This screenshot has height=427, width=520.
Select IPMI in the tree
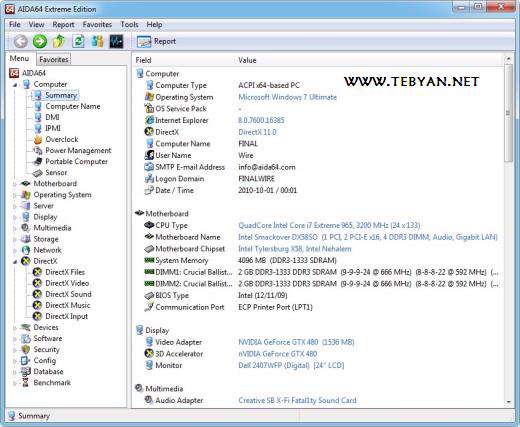(53, 128)
